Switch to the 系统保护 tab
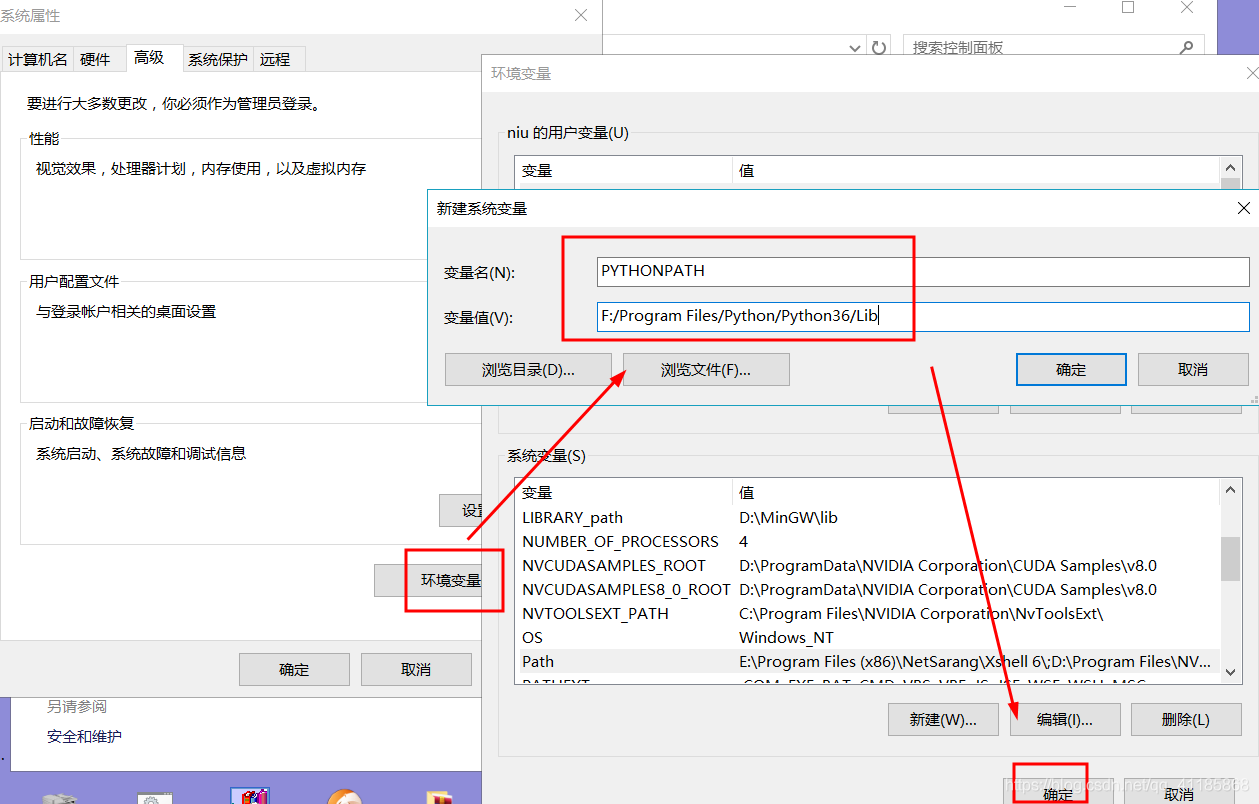 218,59
